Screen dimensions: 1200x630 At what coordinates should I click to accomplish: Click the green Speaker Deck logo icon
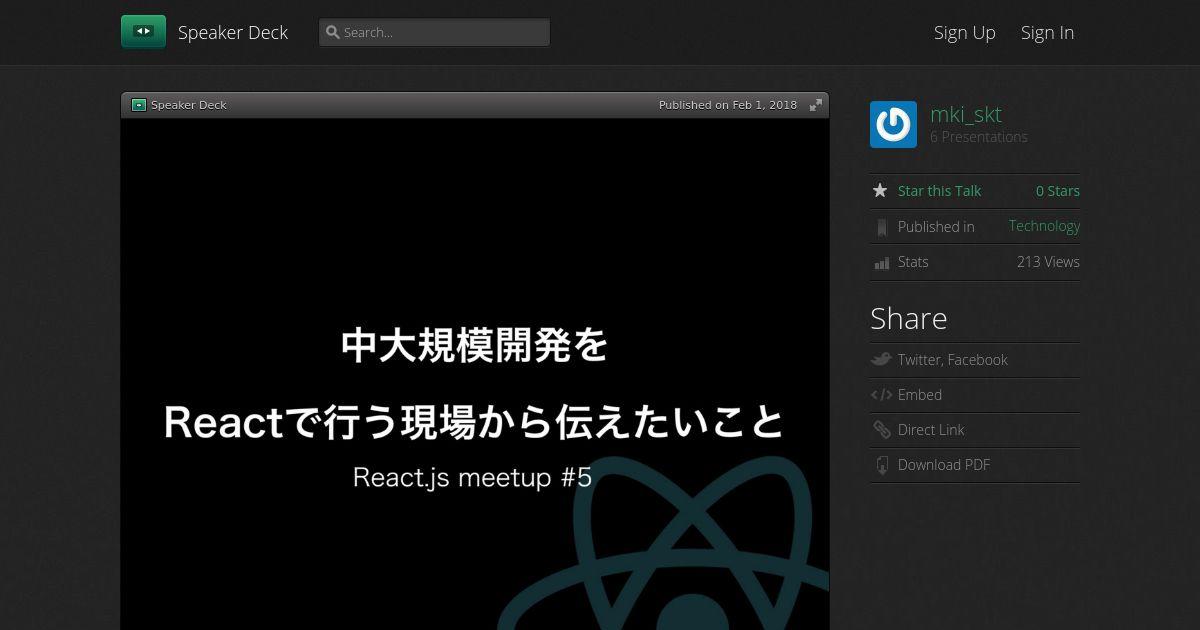tap(143, 32)
